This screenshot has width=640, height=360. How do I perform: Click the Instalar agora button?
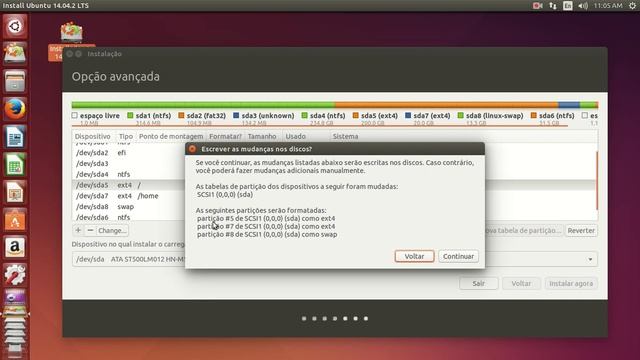(x=571, y=283)
